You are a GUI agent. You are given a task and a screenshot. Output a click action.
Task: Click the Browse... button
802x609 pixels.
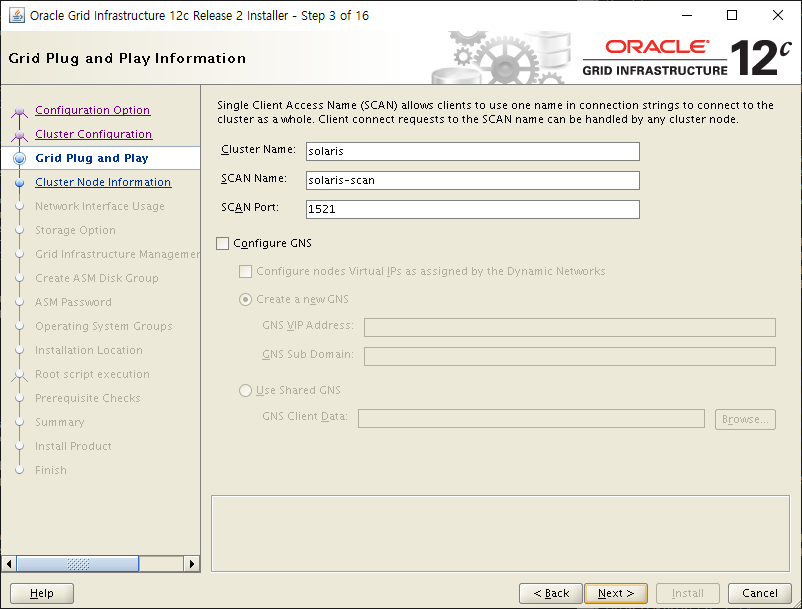(745, 419)
